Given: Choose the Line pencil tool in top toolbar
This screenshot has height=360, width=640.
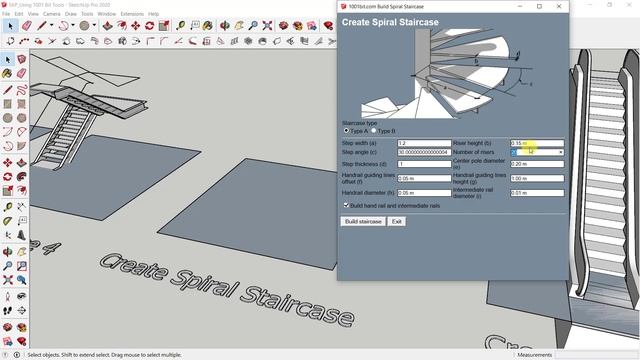Looking at the screenshot, I should pyautogui.click(x=42, y=26).
